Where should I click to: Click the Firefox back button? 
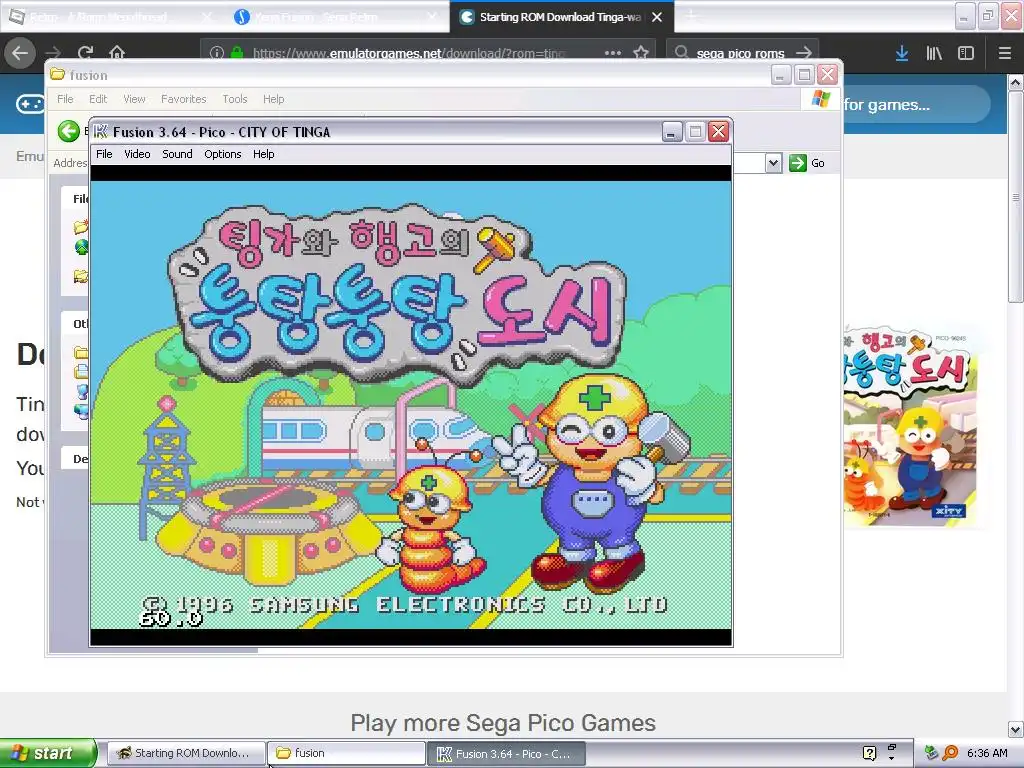pyautogui.click(x=20, y=53)
